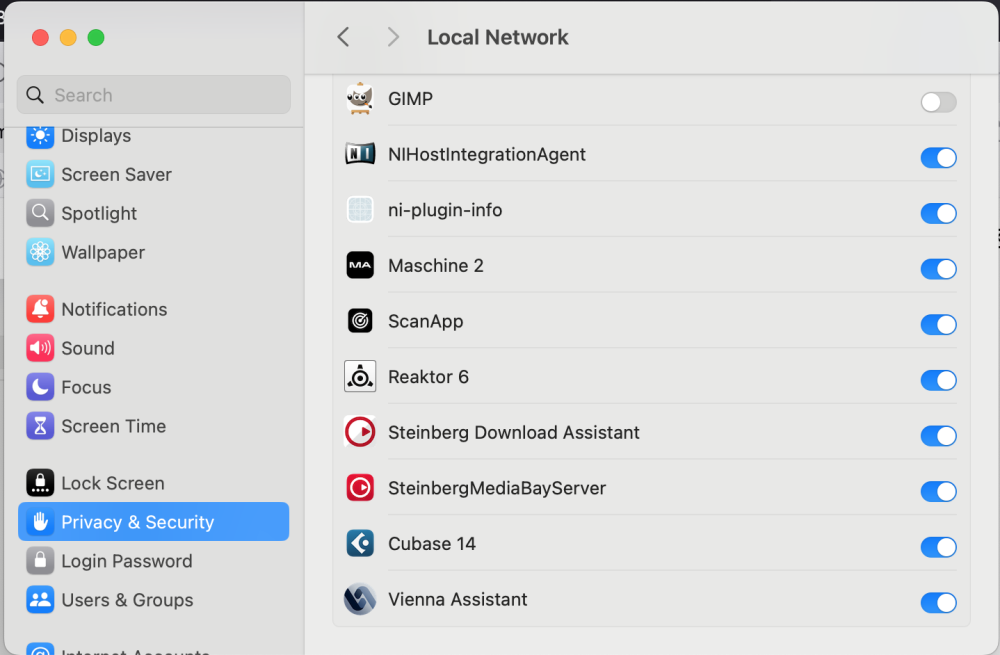The image size is (1000, 655).
Task: Click the NIHostIntegrationAgent icon
Action: 360,154
